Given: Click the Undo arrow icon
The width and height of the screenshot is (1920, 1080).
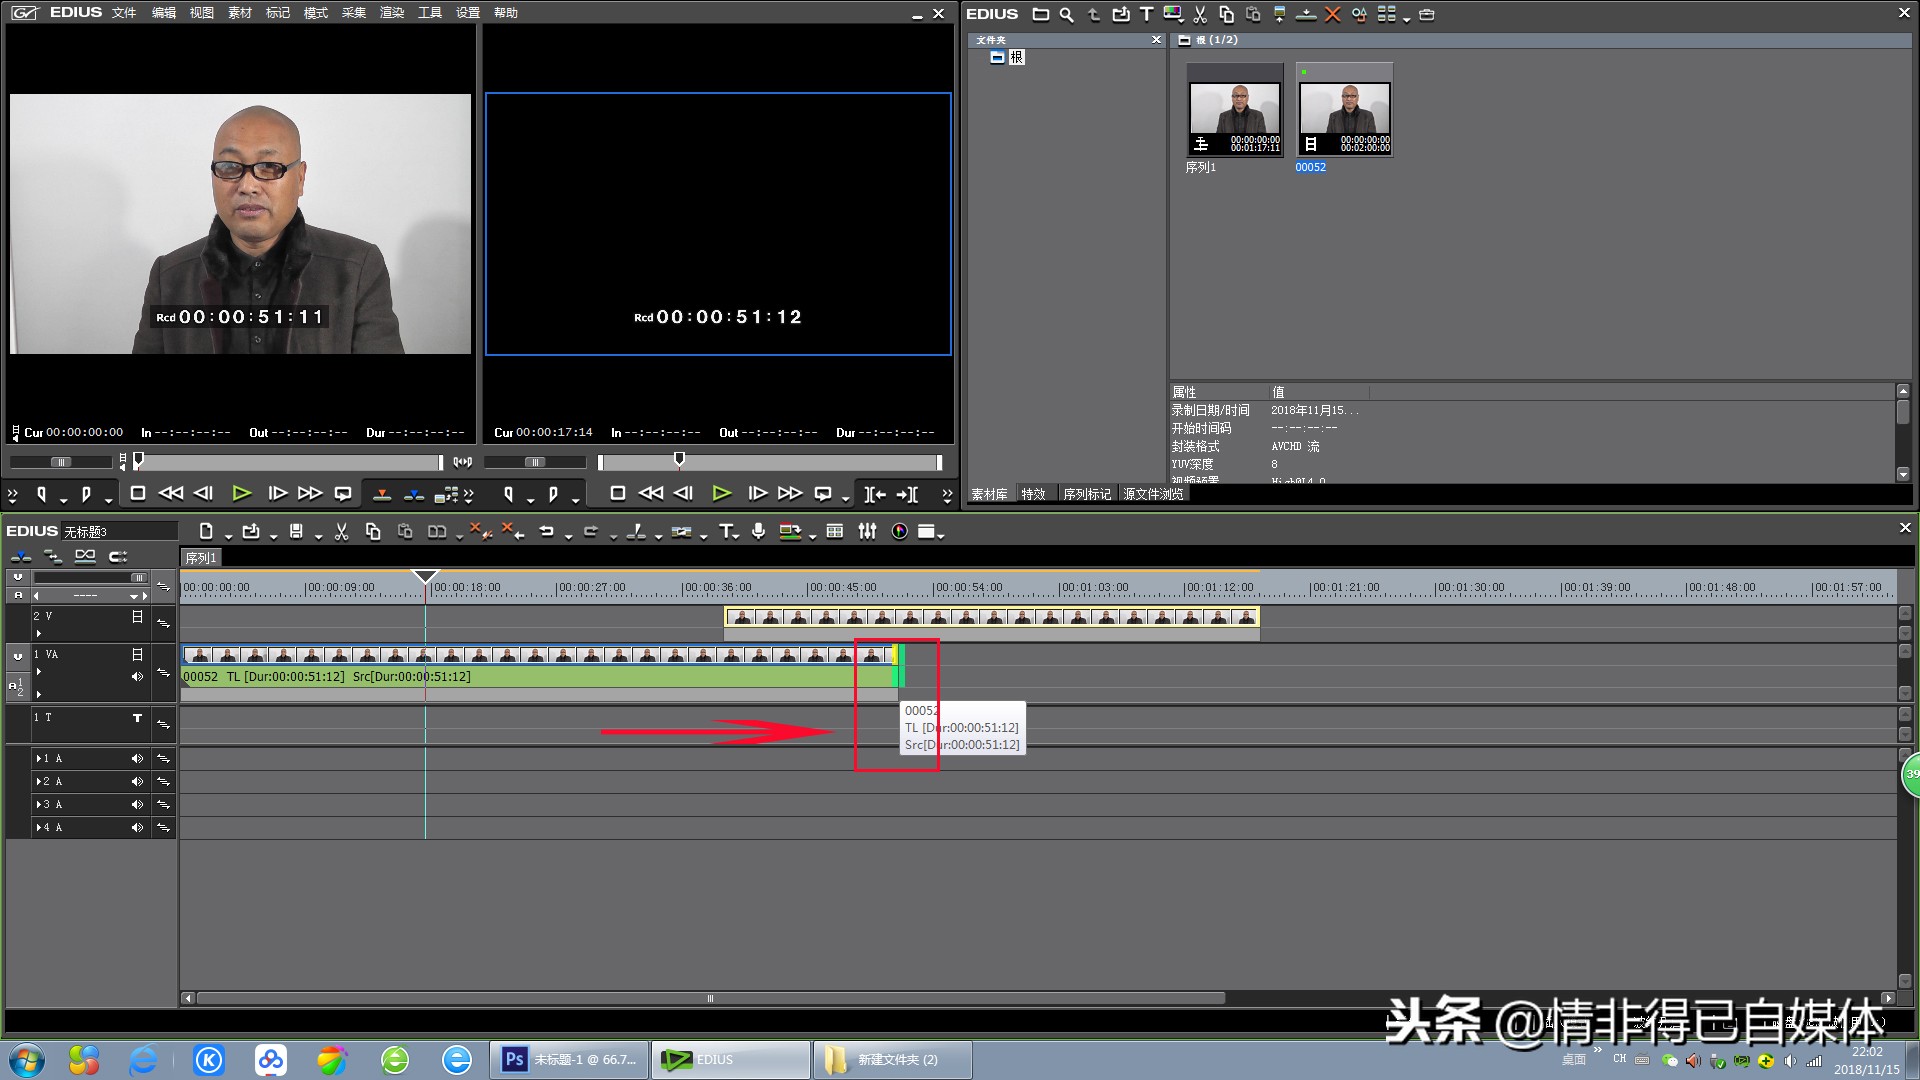Looking at the screenshot, I should 546,532.
